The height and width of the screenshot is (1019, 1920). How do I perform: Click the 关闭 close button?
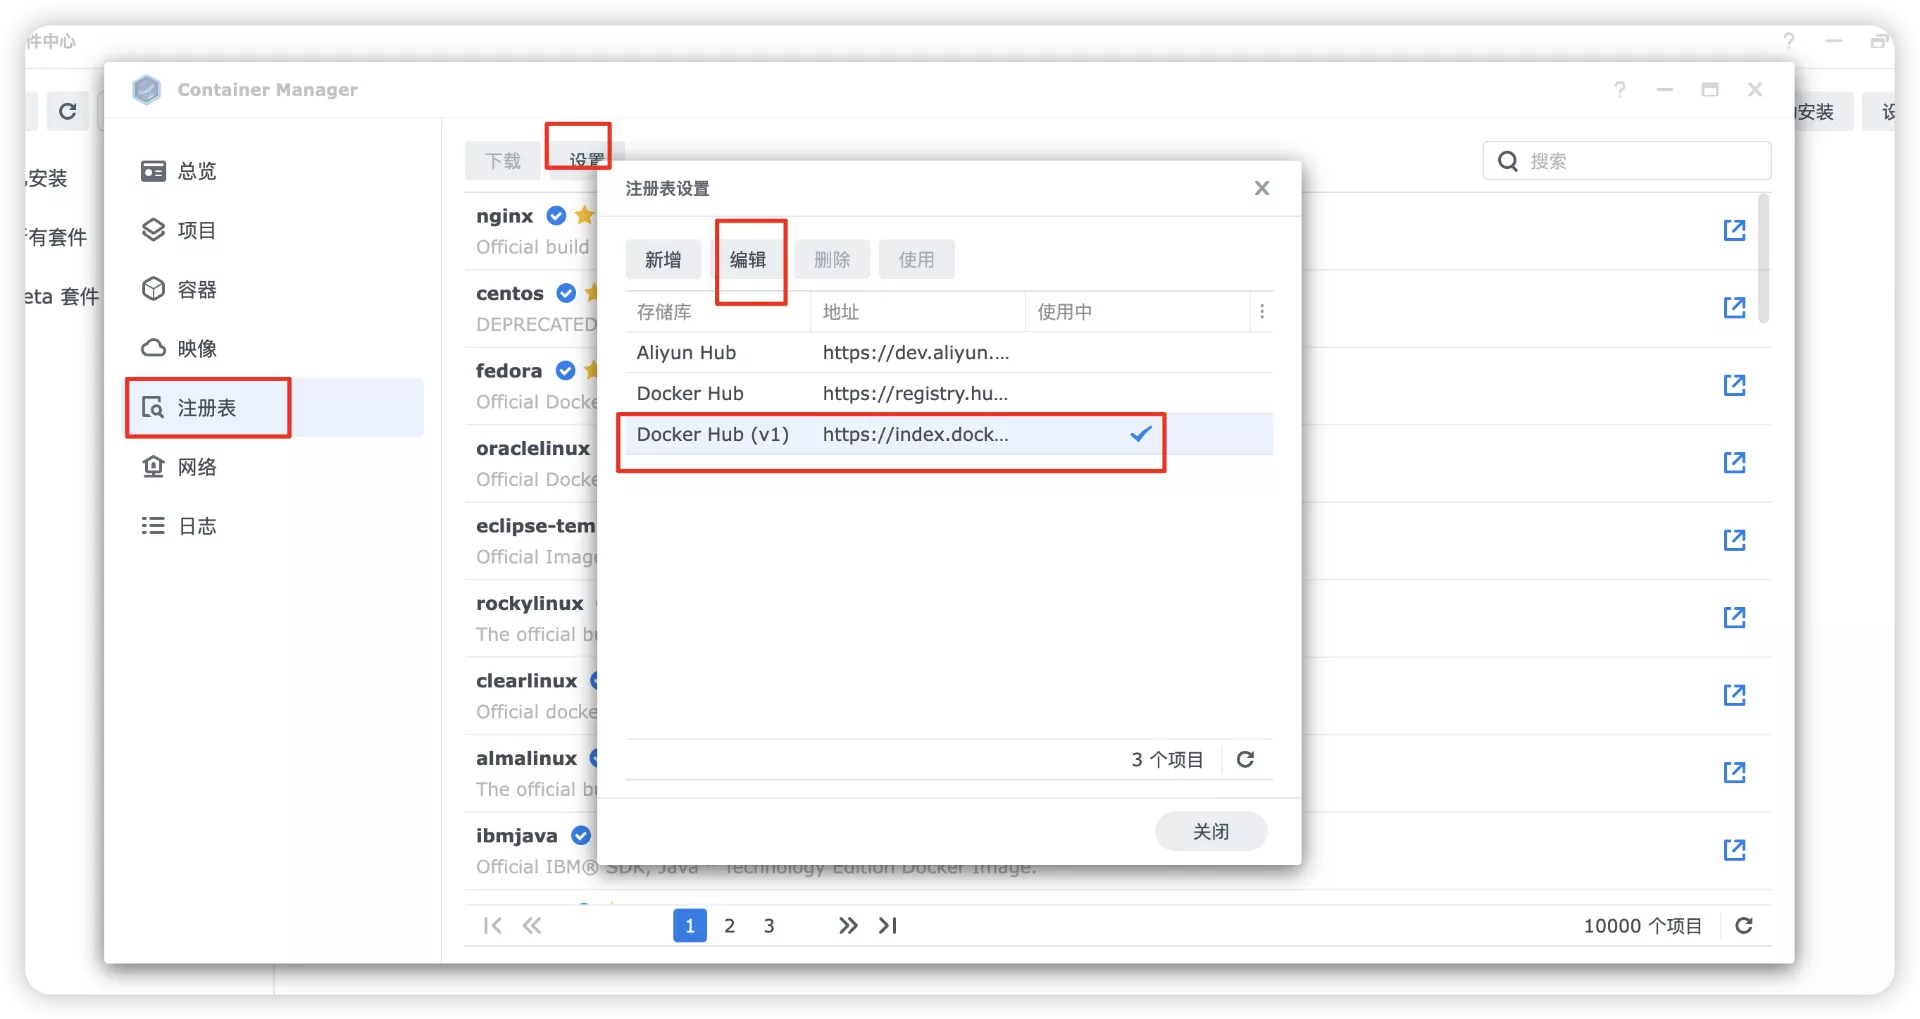click(1211, 831)
